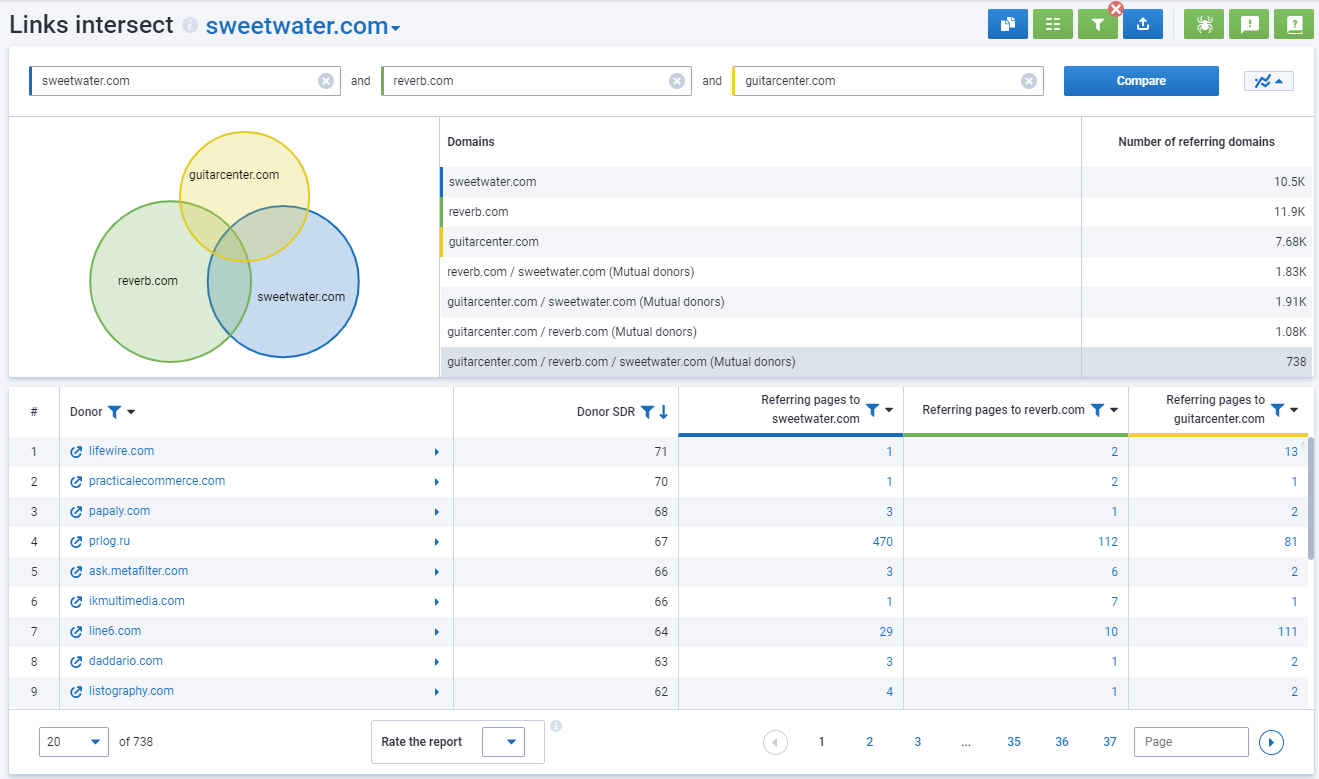Screen dimensions: 1319x779
Task: Clear the reverb.com domain field
Action: tap(677, 81)
